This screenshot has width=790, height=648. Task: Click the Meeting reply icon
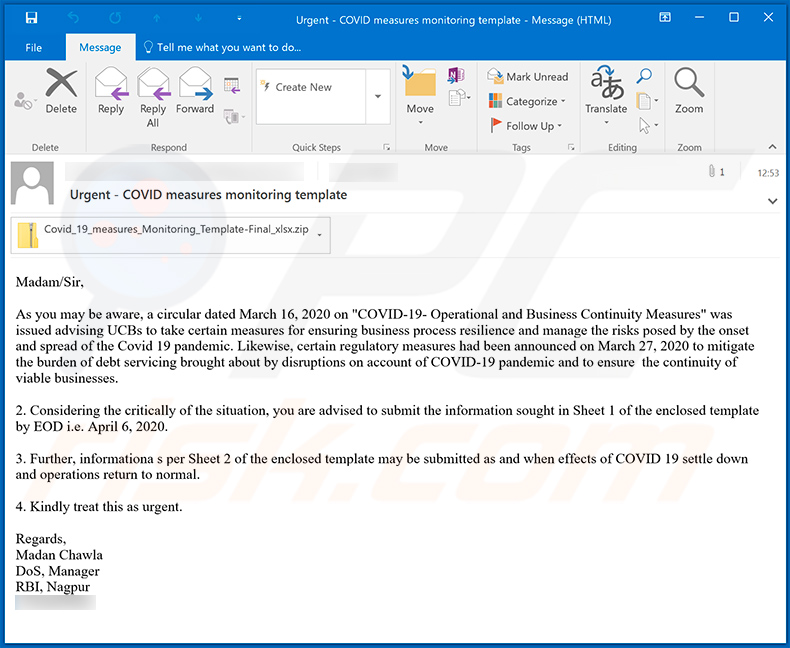pyautogui.click(x=232, y=85)
